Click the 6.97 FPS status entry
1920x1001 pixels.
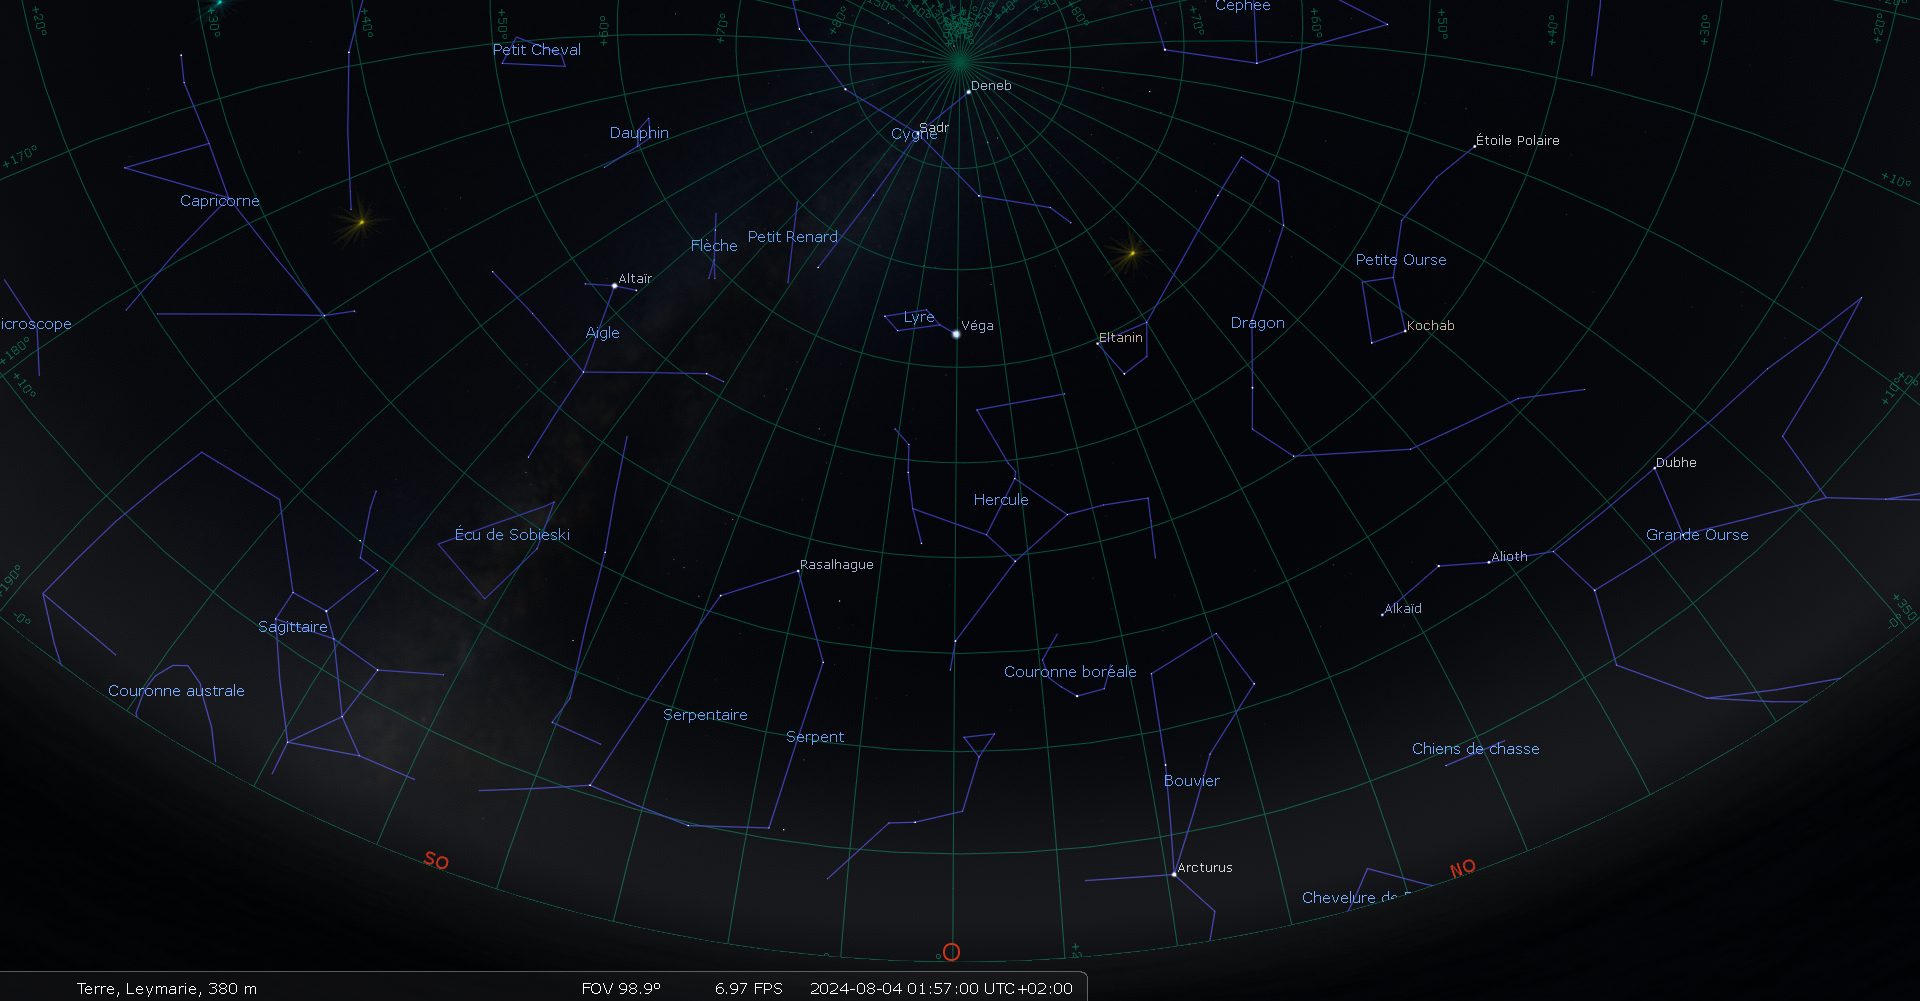(749, 989)
